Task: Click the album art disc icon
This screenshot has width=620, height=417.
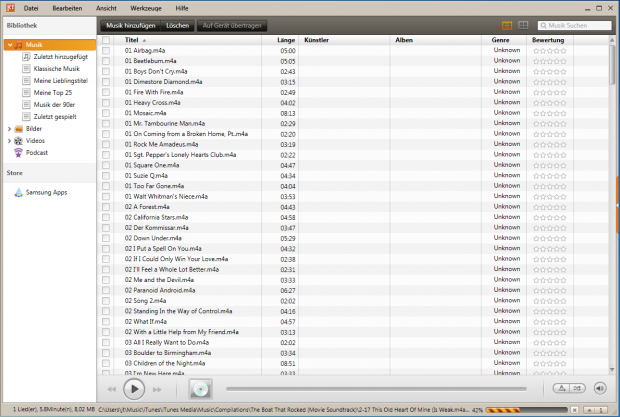Action: (200, 389)
